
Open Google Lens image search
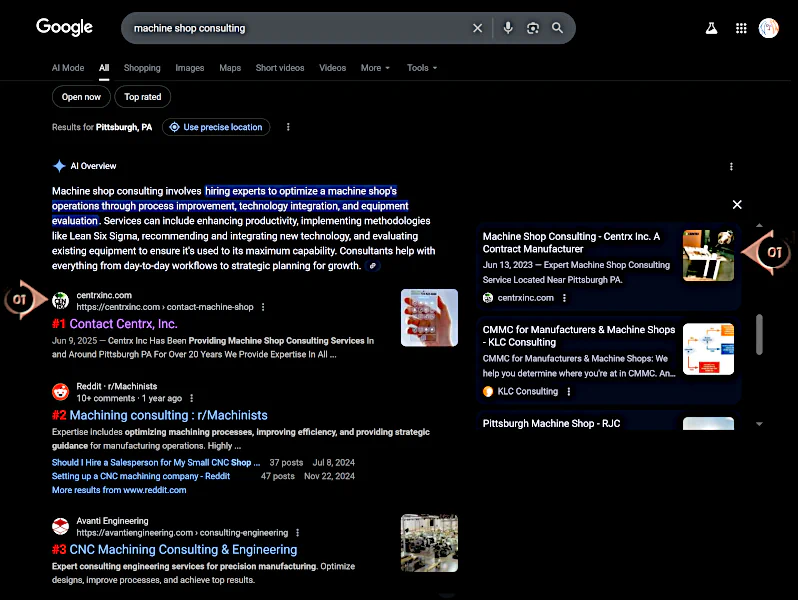[x=533, y=28]
